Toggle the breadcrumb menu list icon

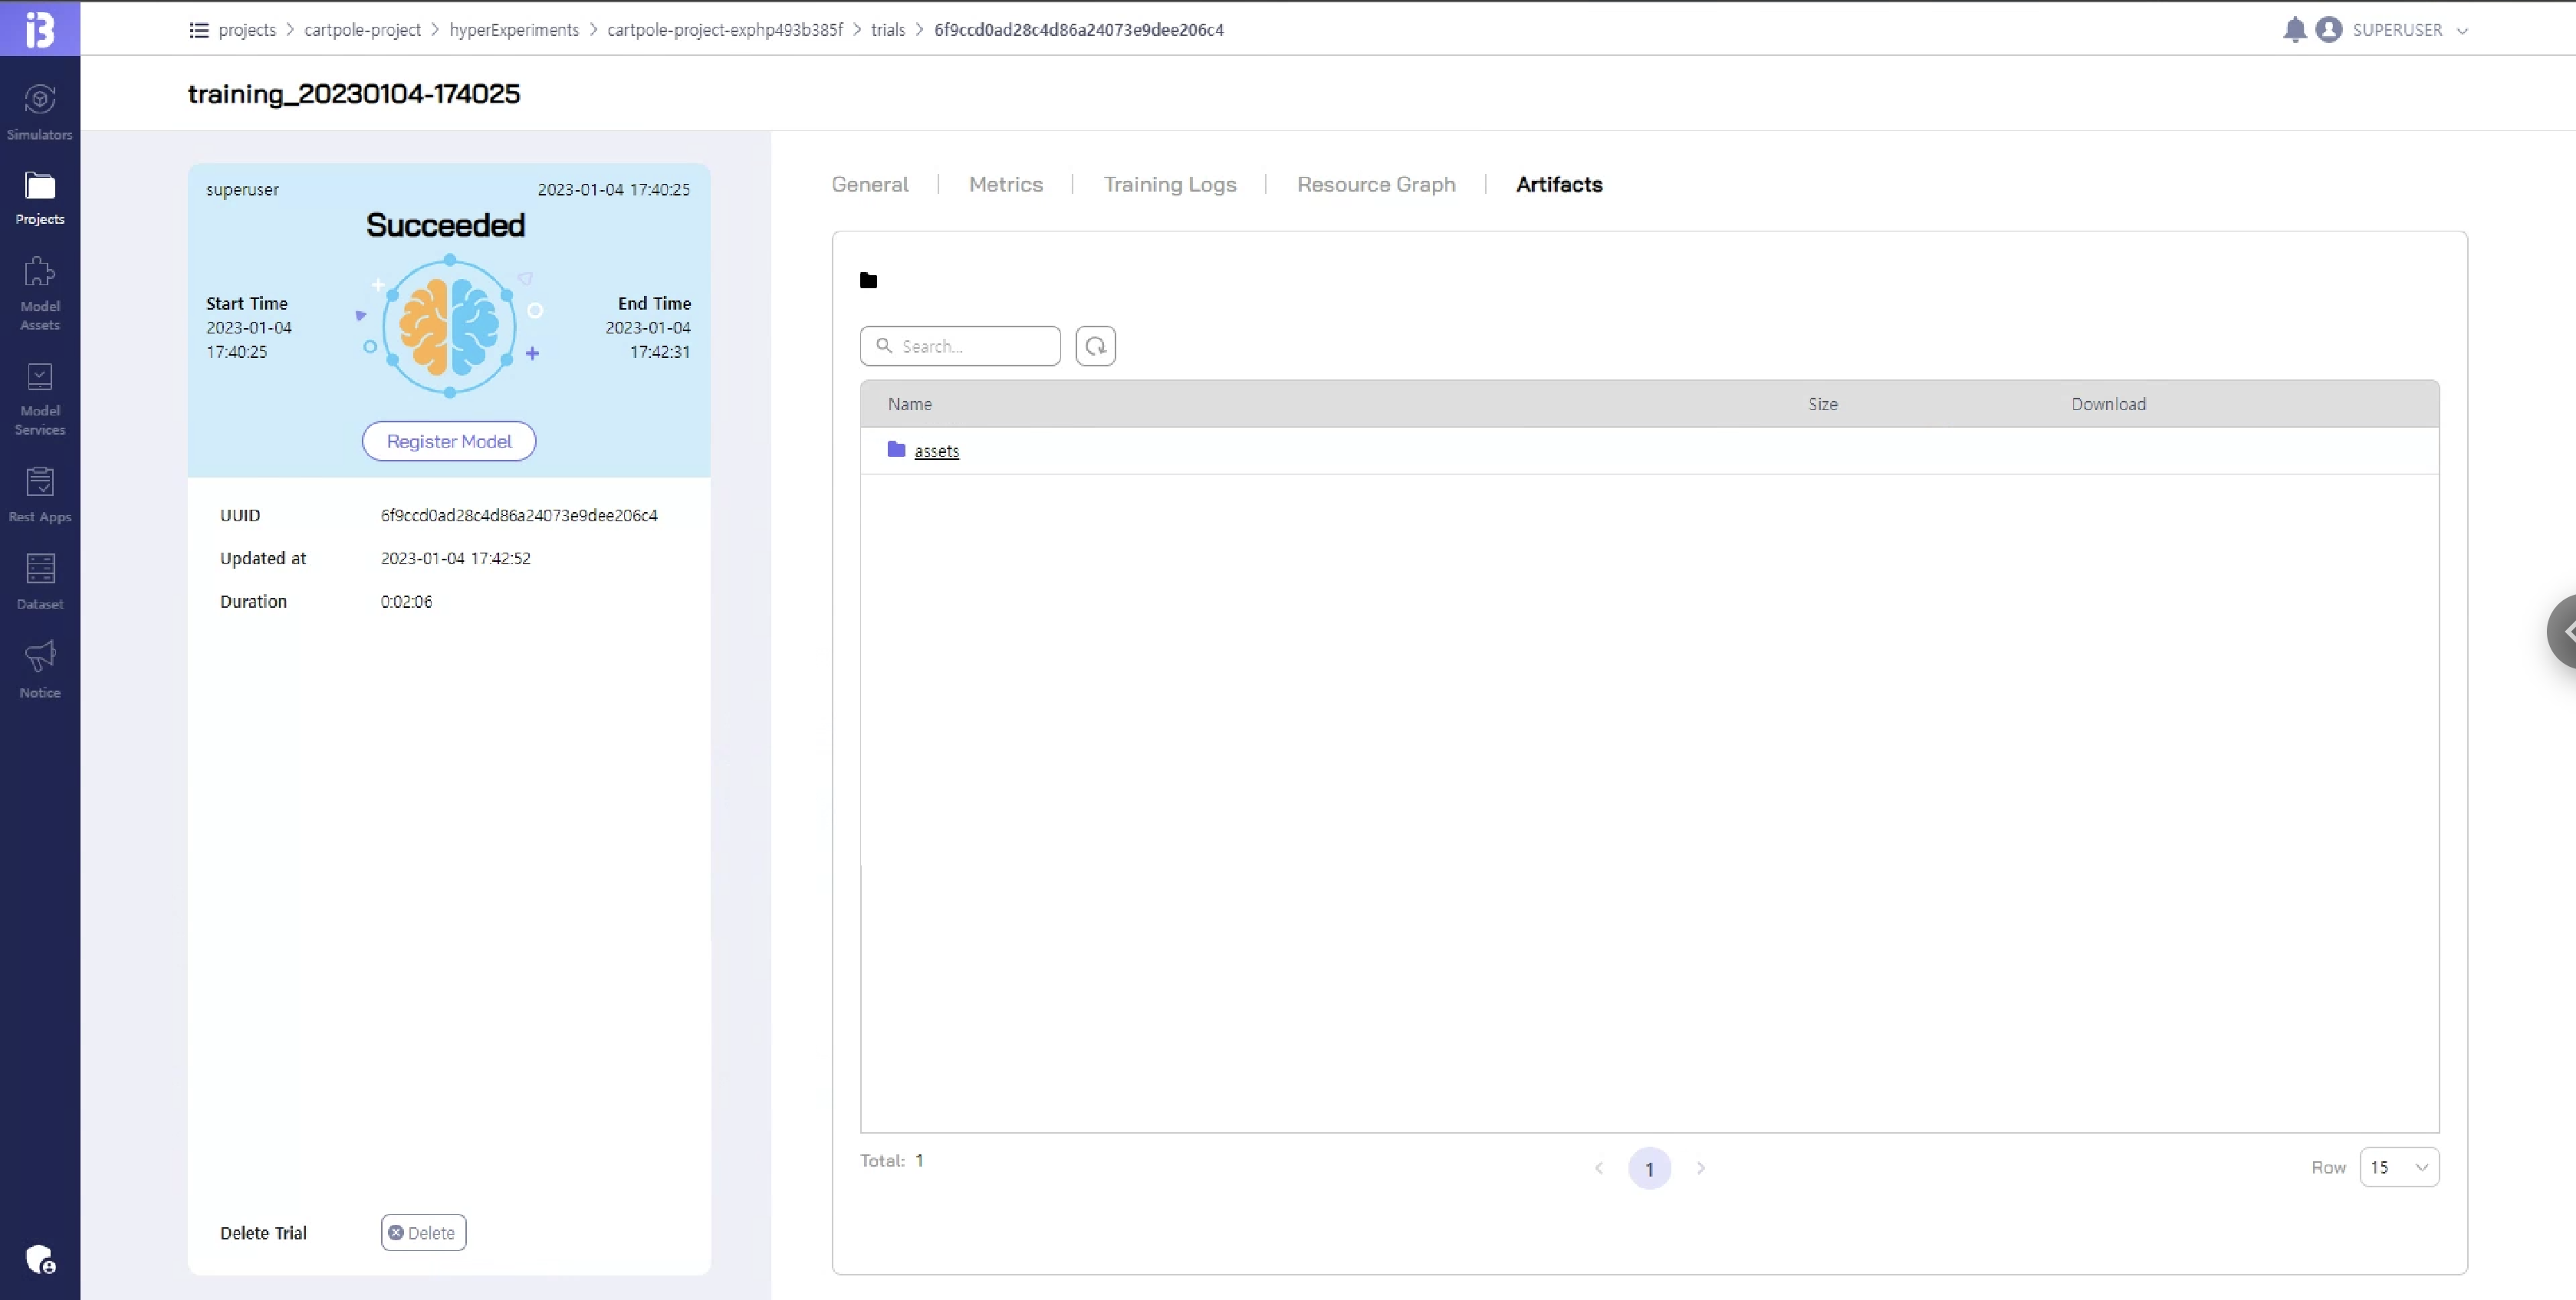pyautogui.click(x=199, y=30)
